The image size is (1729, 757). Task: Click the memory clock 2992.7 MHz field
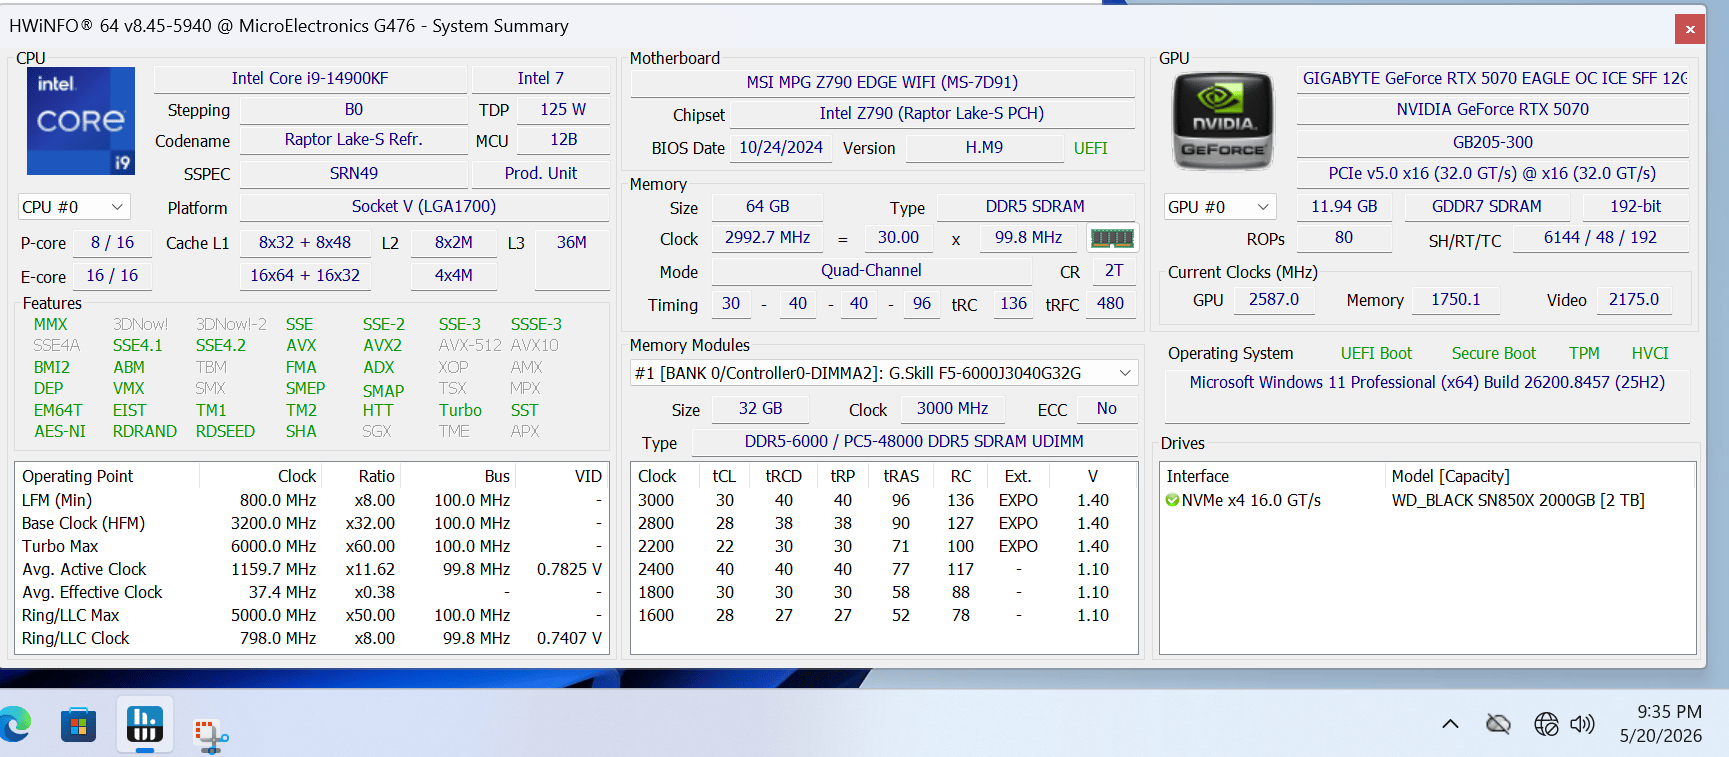tap(767, 238)
